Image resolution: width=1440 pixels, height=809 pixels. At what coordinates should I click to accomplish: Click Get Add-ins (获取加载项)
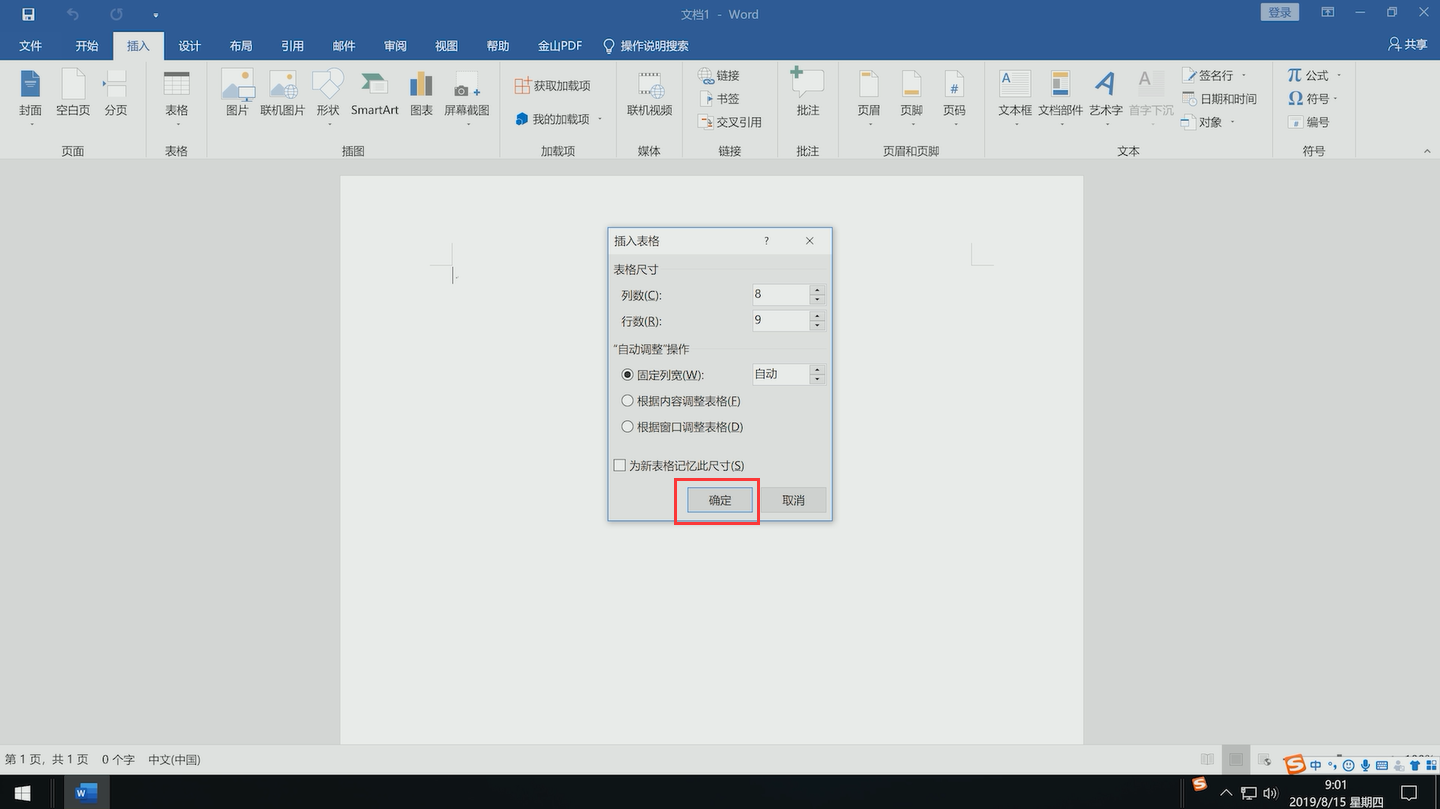click(x=553, y=86)
